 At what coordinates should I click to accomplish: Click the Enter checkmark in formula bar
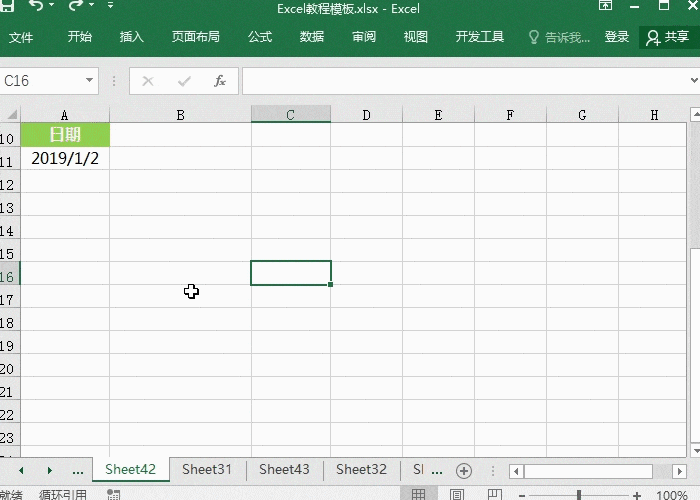(183, 81)
